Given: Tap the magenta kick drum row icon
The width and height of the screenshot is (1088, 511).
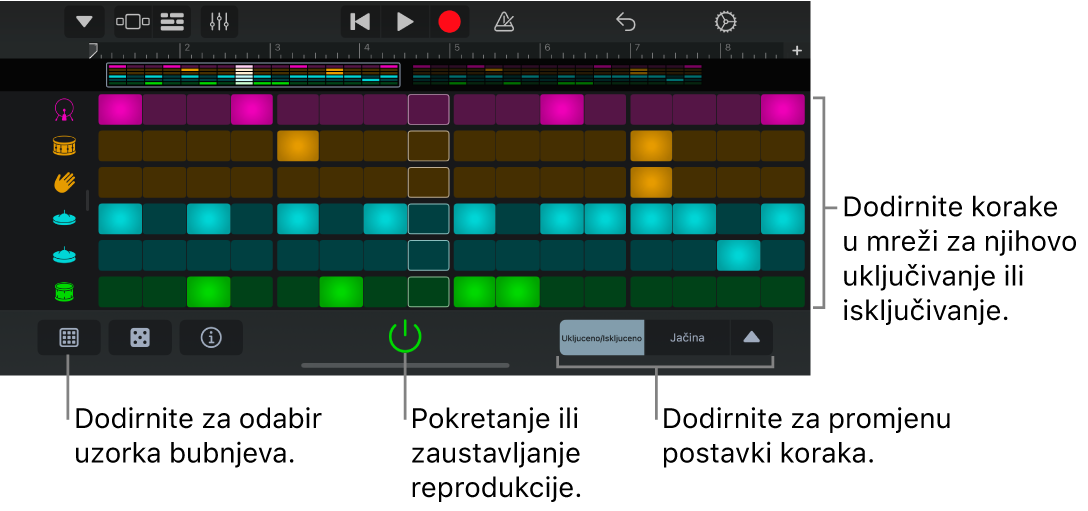Looking at the screenshot, I should 65,110.
